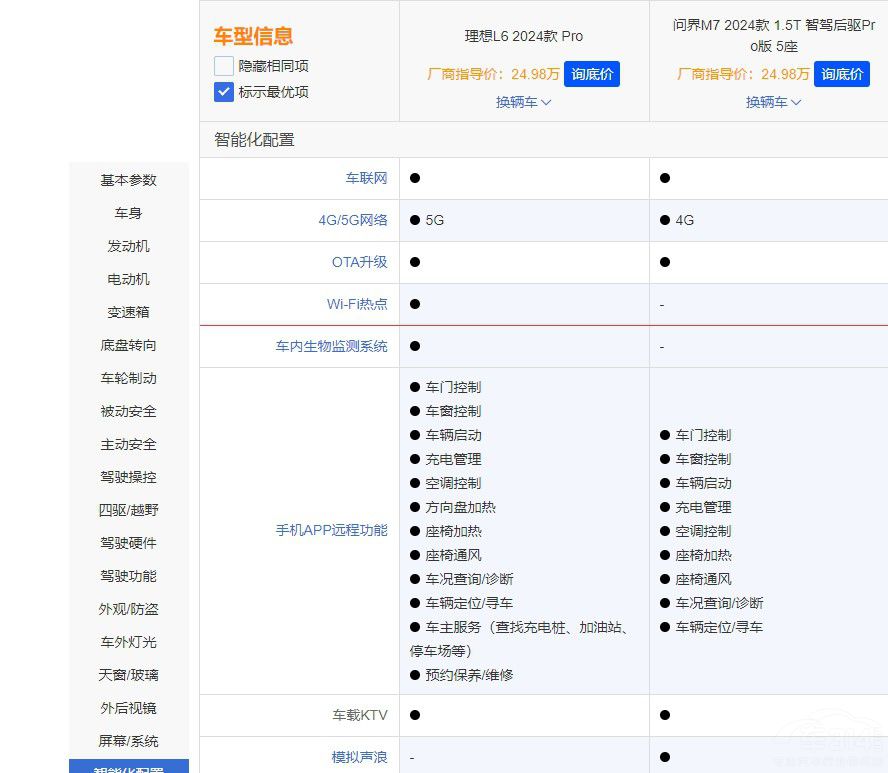
Task: Click the 手机APP远程功能 label
Action: click(331, 530)
